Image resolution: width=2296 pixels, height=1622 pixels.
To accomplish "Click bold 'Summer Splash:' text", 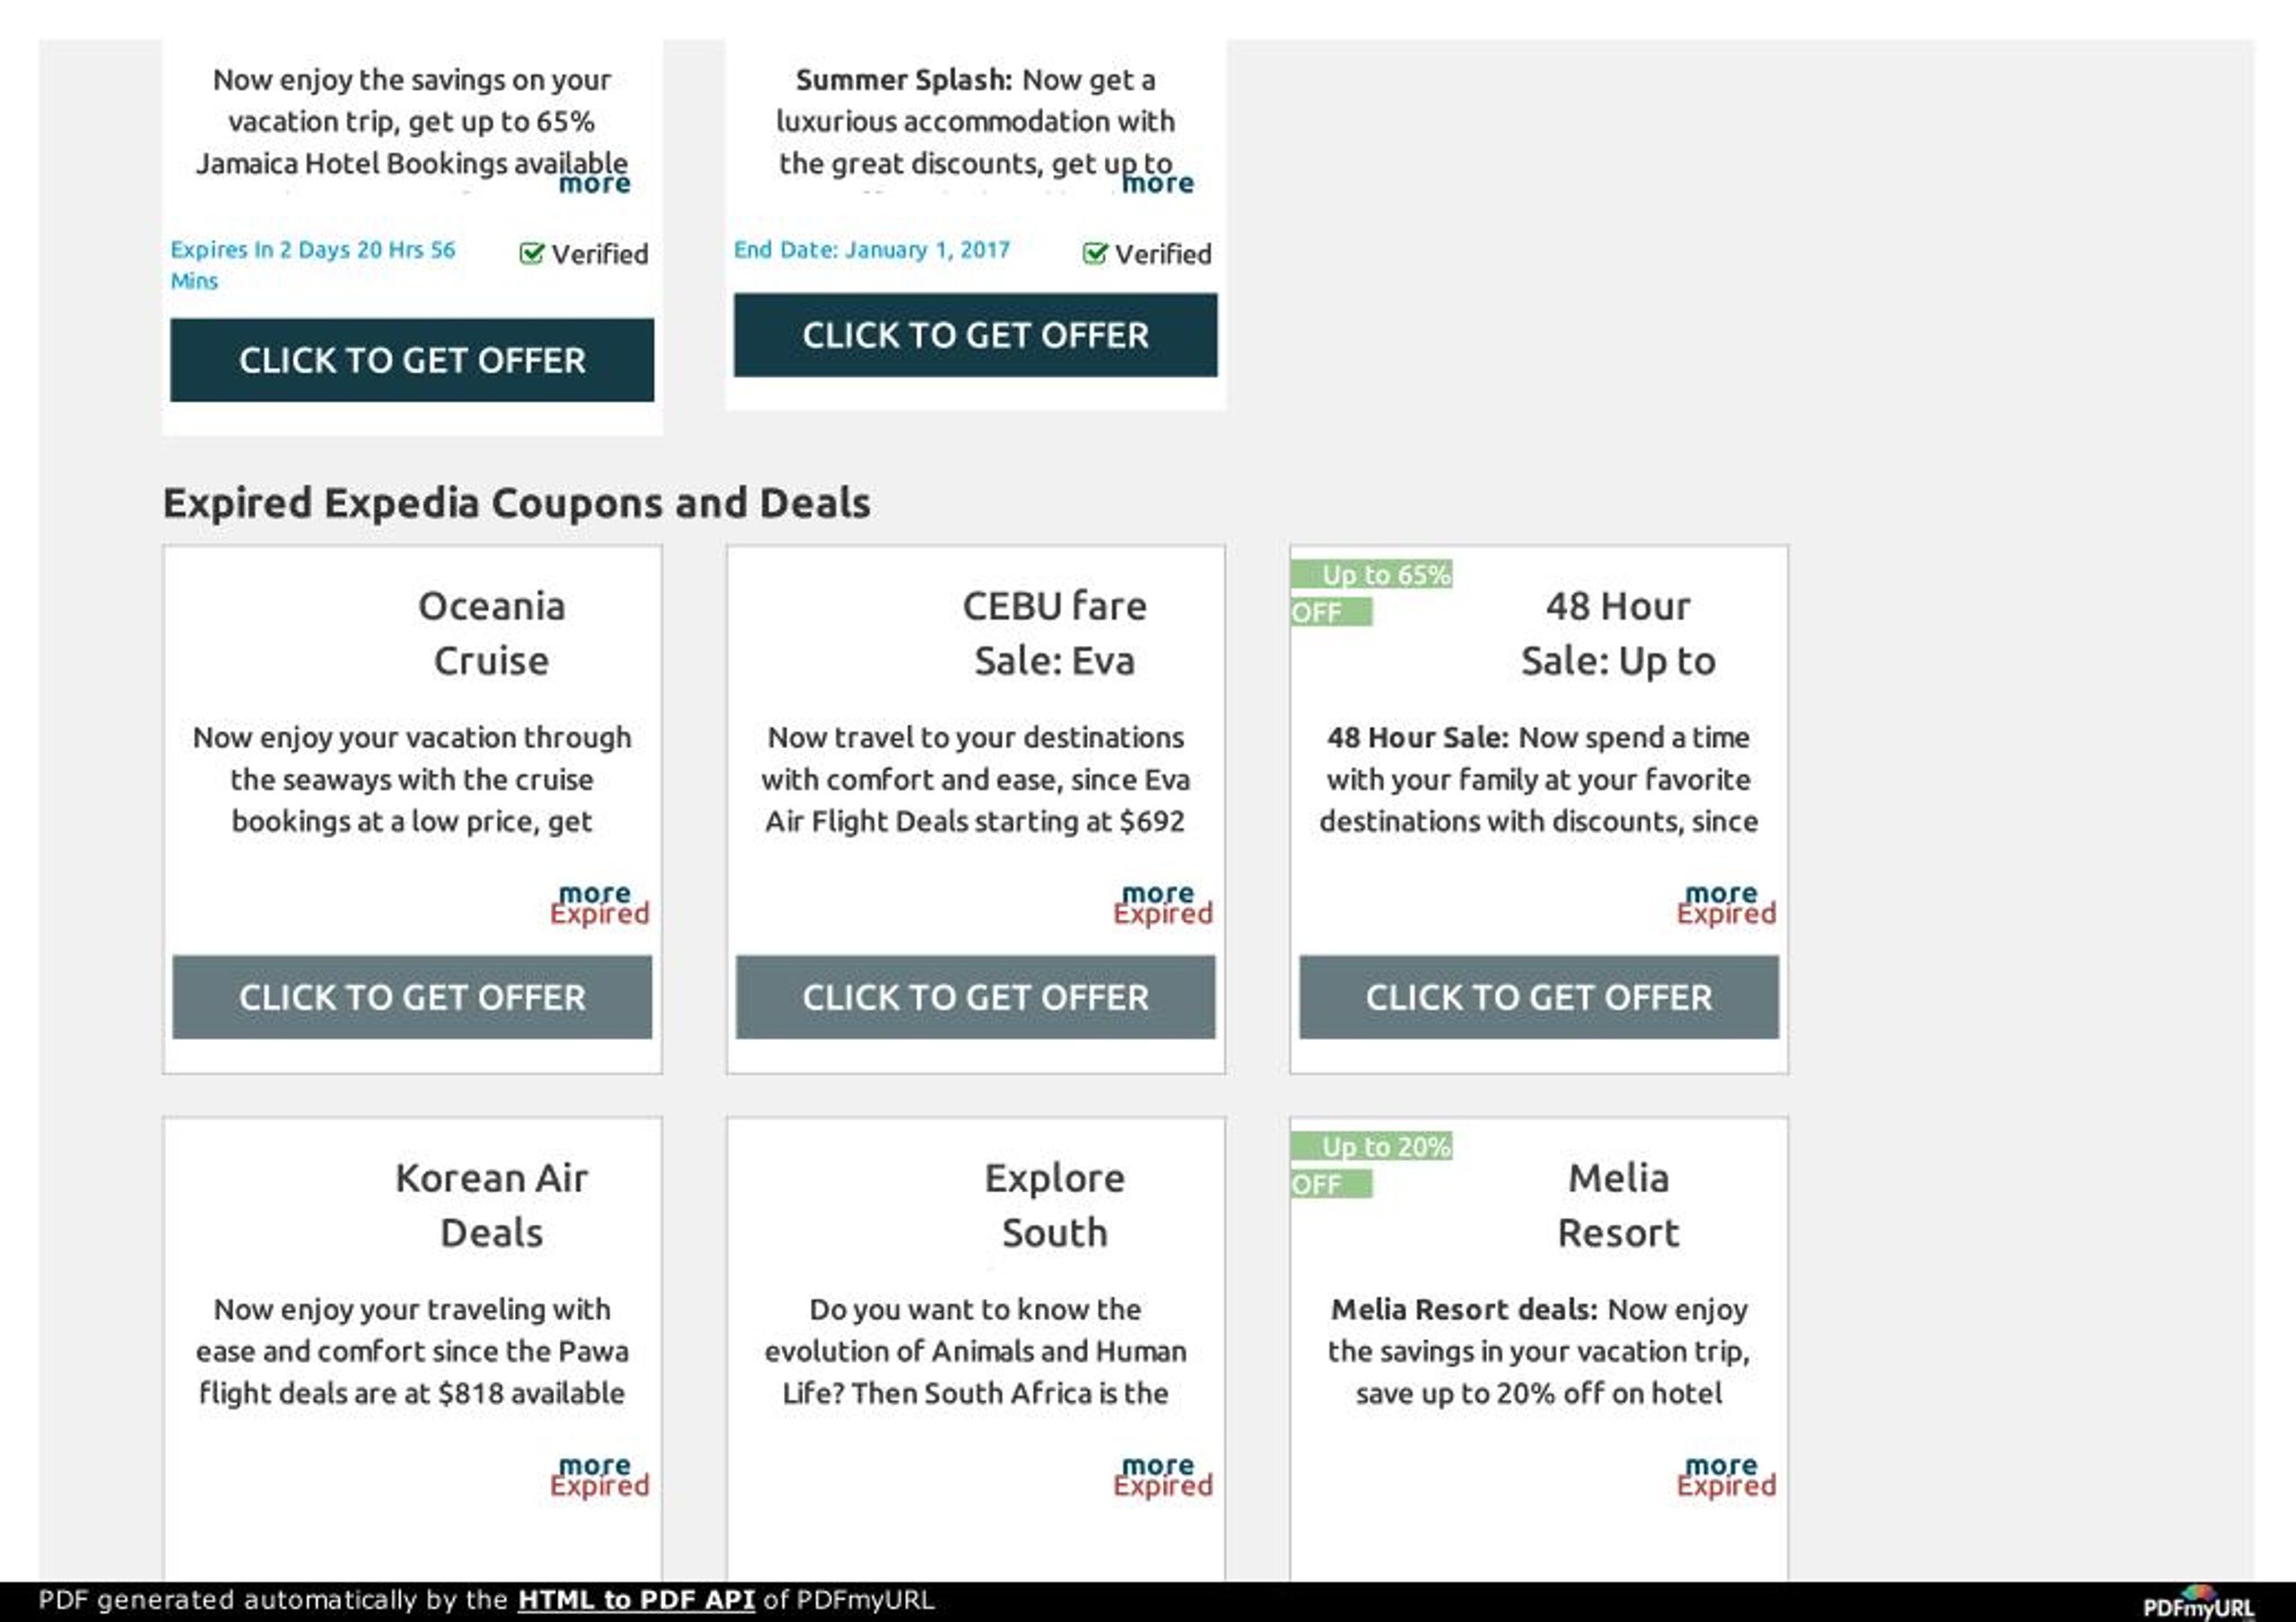I will [904, 80].
